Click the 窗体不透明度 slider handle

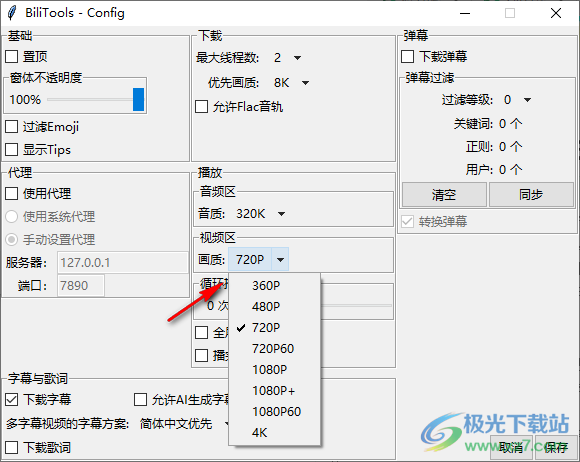138,100
